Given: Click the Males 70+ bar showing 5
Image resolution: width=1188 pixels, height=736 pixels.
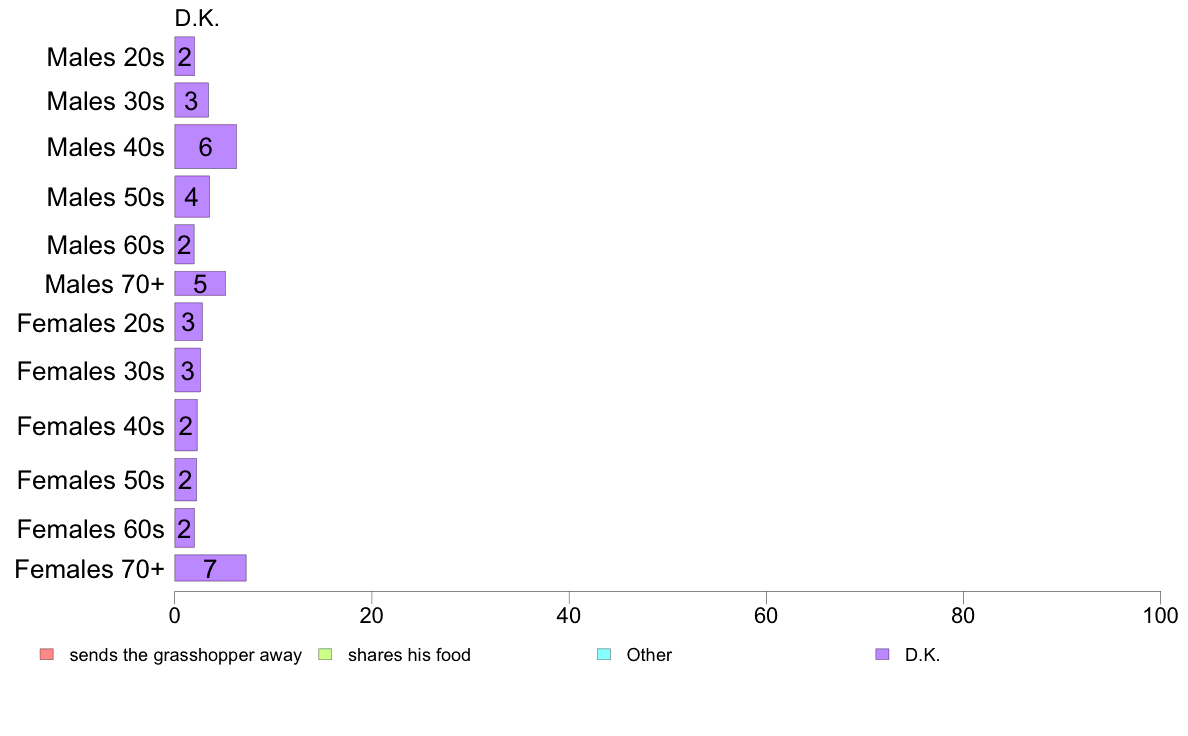Looking at the screenshot, I should pyautogui.click(x=200, y=283).
